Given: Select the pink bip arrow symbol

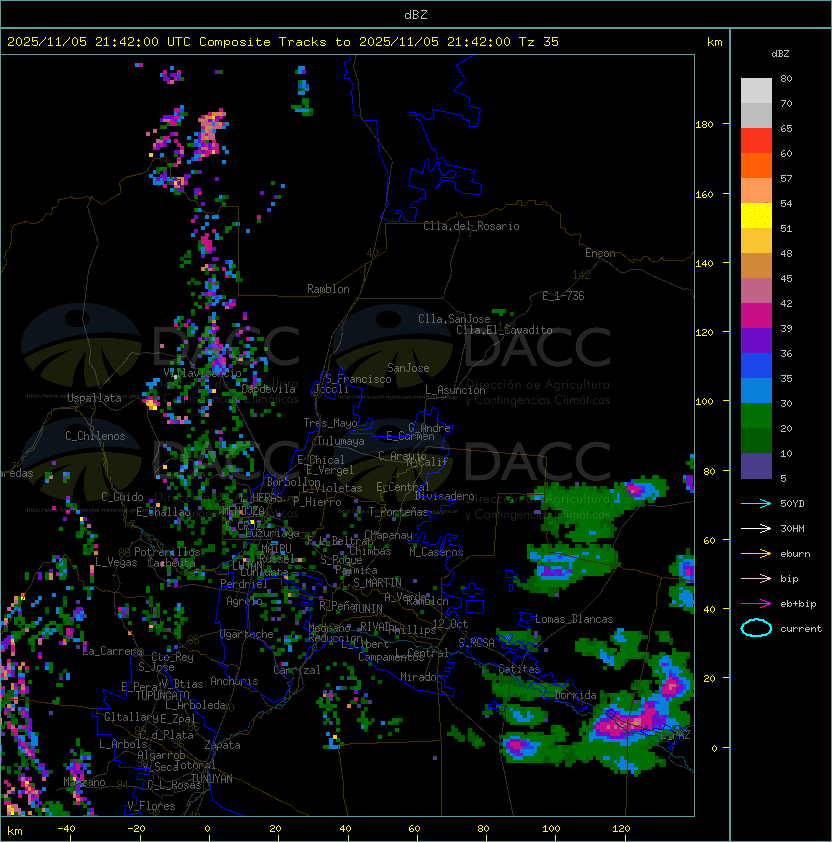Looking at the screenshot, I should click(756, 579).
